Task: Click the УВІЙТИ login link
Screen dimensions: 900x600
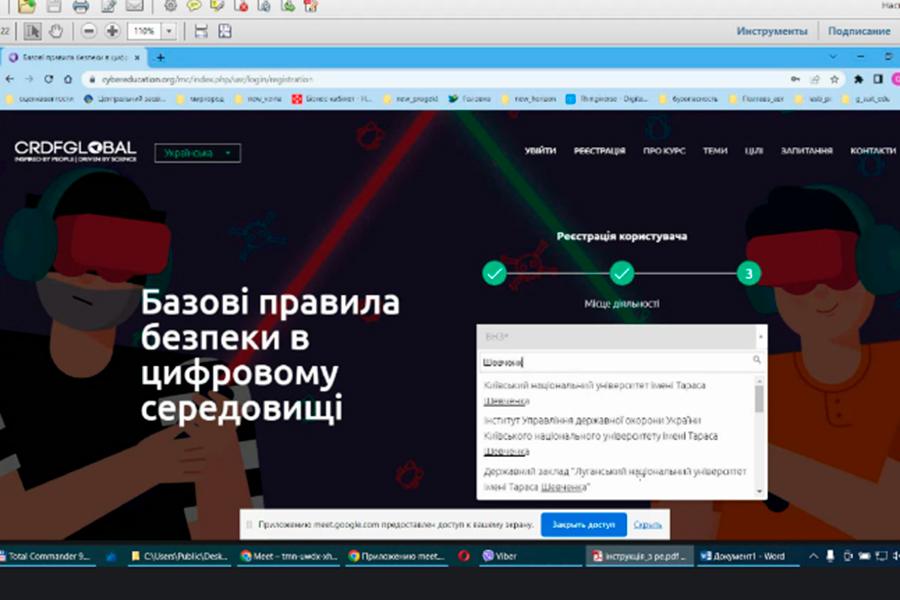Action: (x=540, y=151)
